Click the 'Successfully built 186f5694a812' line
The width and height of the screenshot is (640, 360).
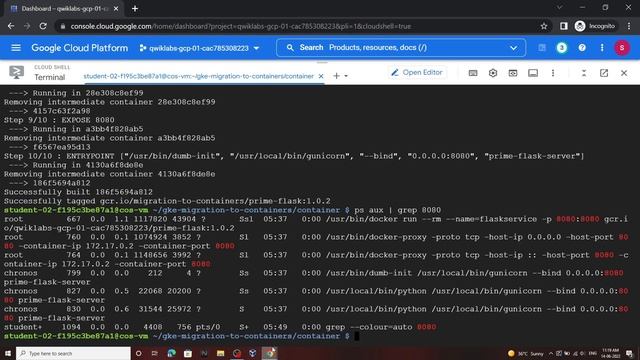point(78,192)
